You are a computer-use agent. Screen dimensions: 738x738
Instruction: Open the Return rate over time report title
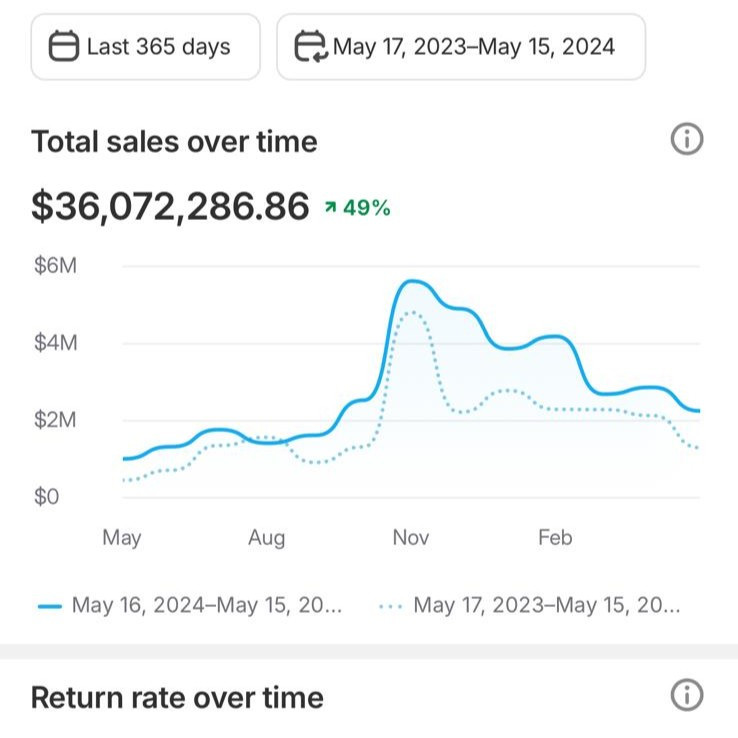tap(177, 697)
